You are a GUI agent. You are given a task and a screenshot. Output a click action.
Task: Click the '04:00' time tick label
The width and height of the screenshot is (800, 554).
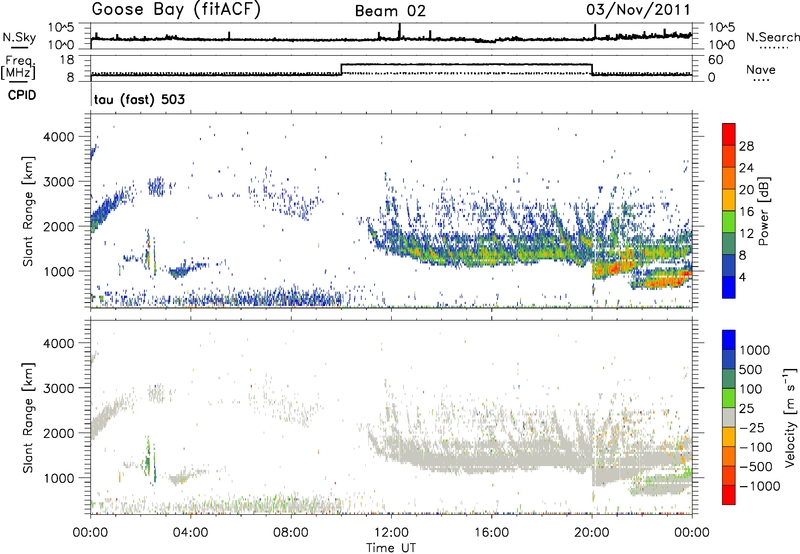pos(190,533)
